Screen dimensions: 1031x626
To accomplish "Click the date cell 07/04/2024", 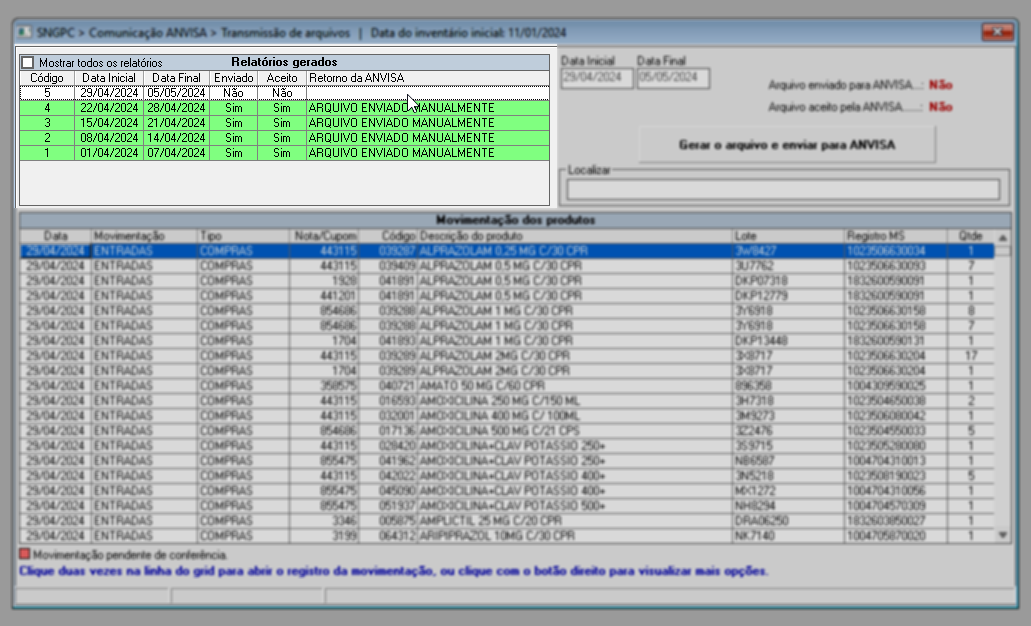I will click(176, 153).
